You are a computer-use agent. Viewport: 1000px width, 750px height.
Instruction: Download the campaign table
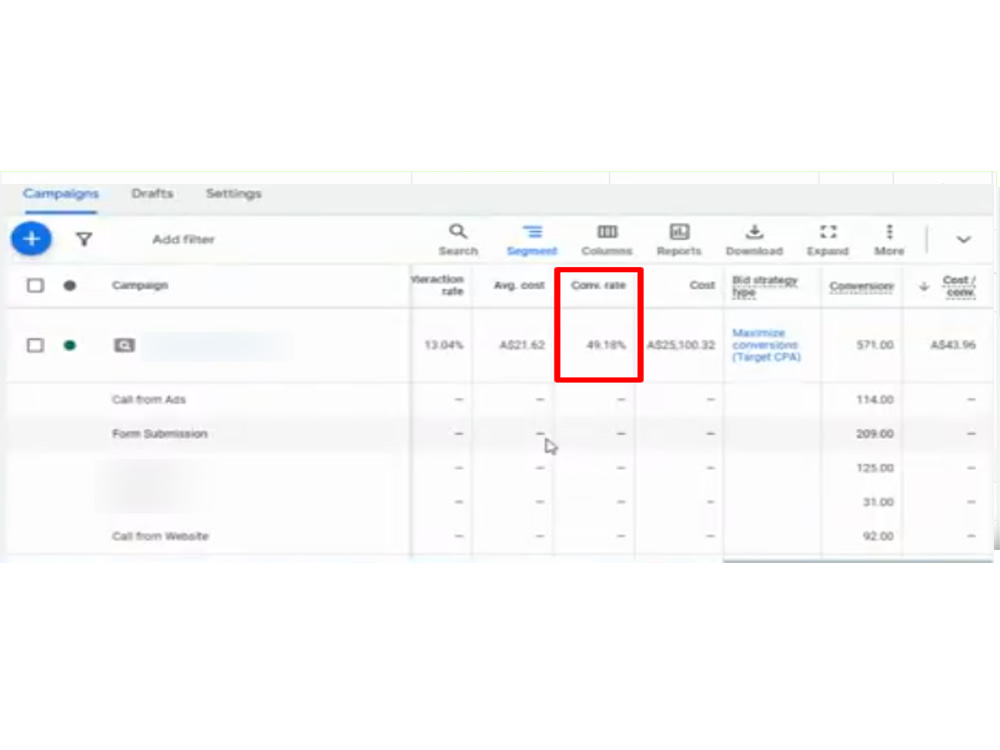point(754,240)
